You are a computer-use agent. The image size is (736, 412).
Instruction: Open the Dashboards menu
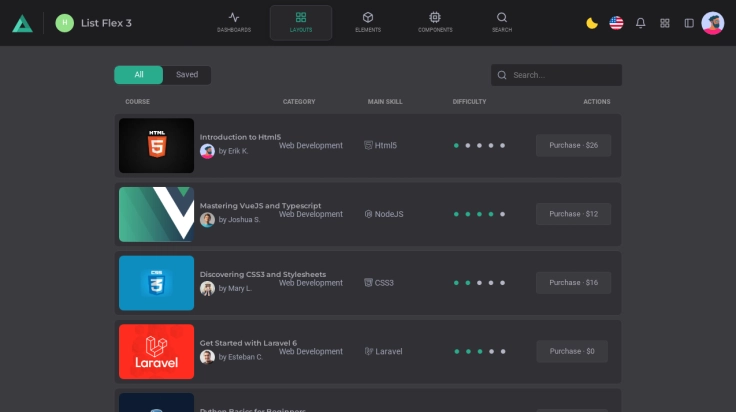[x=234, y=22]
